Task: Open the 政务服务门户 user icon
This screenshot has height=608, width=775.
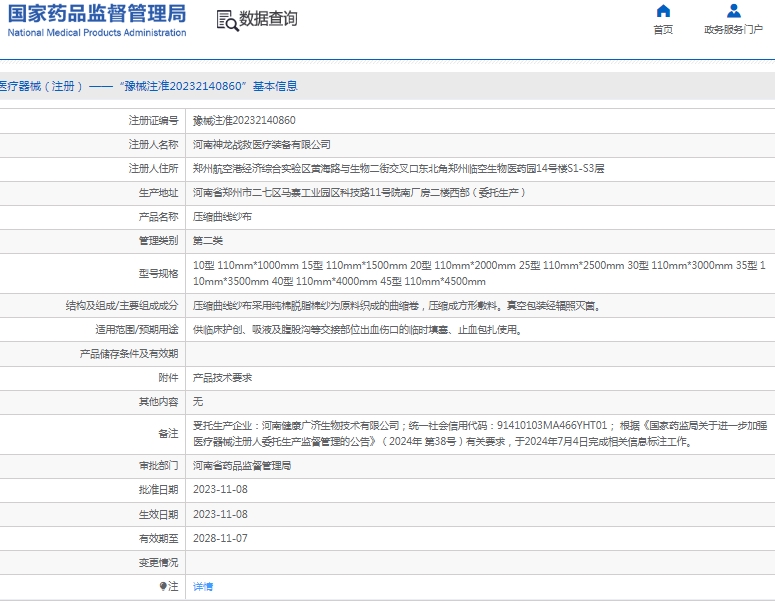Action: tap(733, 11)
